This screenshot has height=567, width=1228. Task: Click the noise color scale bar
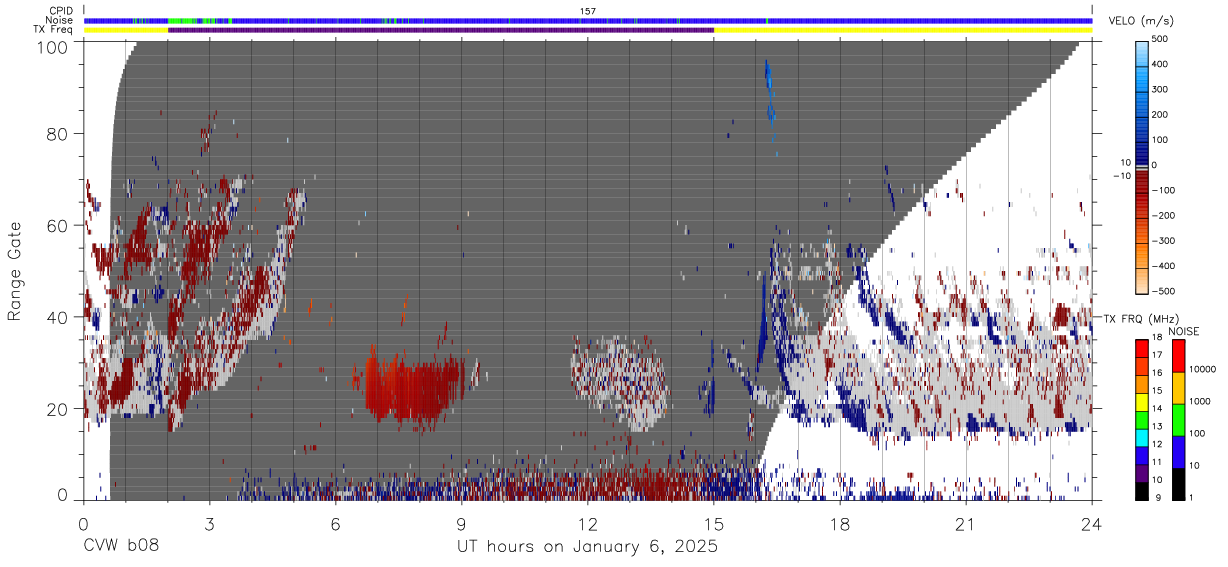tap(1179, 419)
